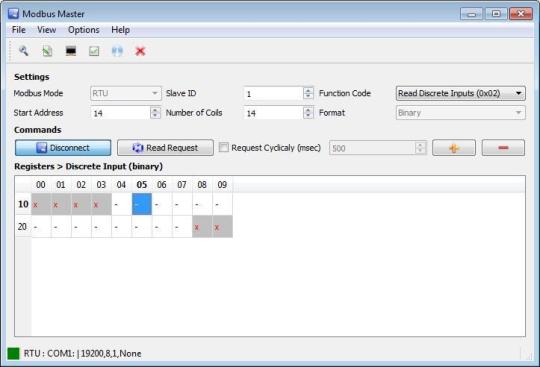This screenshot has height=367, width=540.
Task: Open the Options menu
Action: pyautogui.click(x=84, y=30)
